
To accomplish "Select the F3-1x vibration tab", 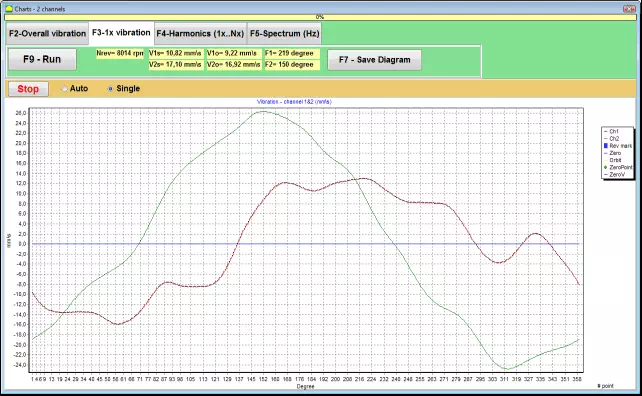I will [121, 33].
